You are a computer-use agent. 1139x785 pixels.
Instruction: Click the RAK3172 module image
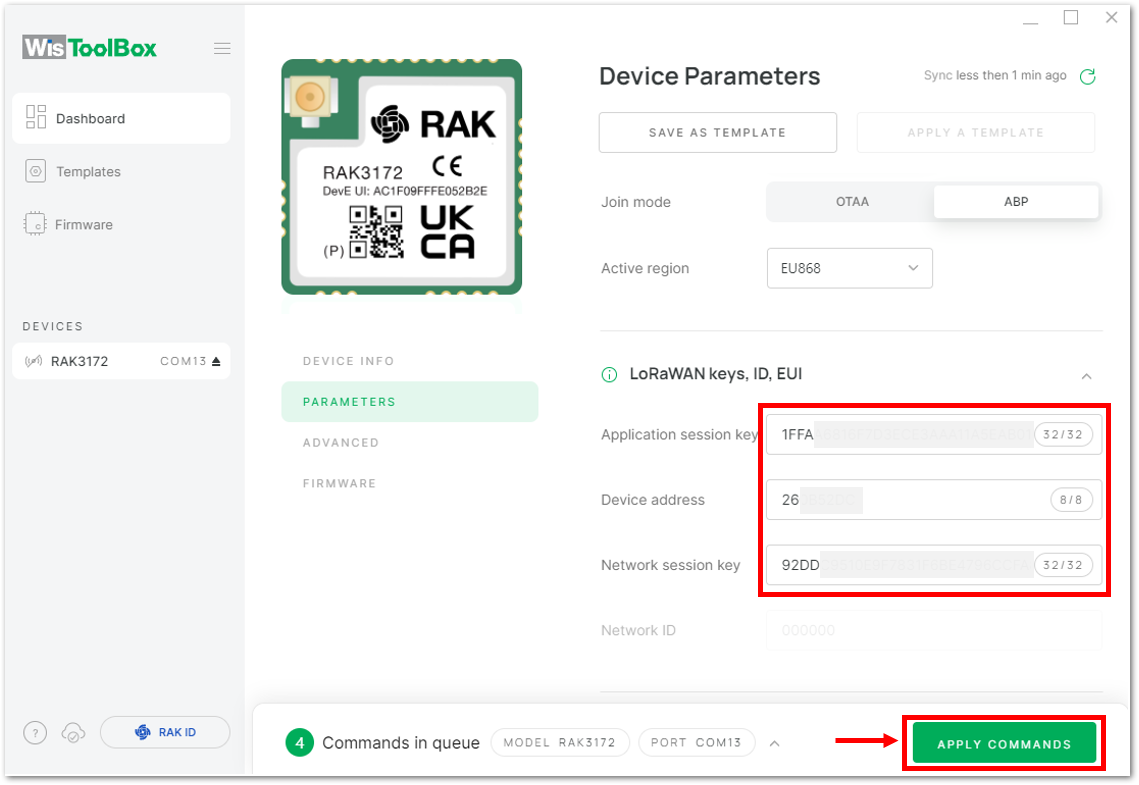[402, 177]
